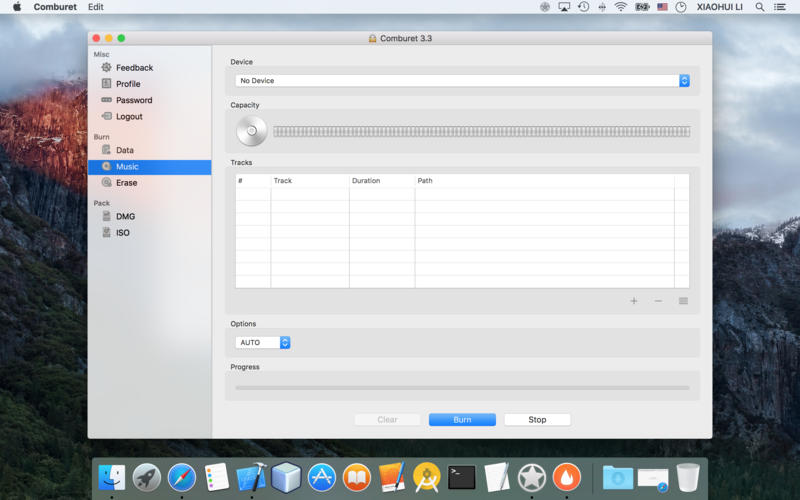Open the No Device dropdown
The image size is (800, 500).
[462, 81]
